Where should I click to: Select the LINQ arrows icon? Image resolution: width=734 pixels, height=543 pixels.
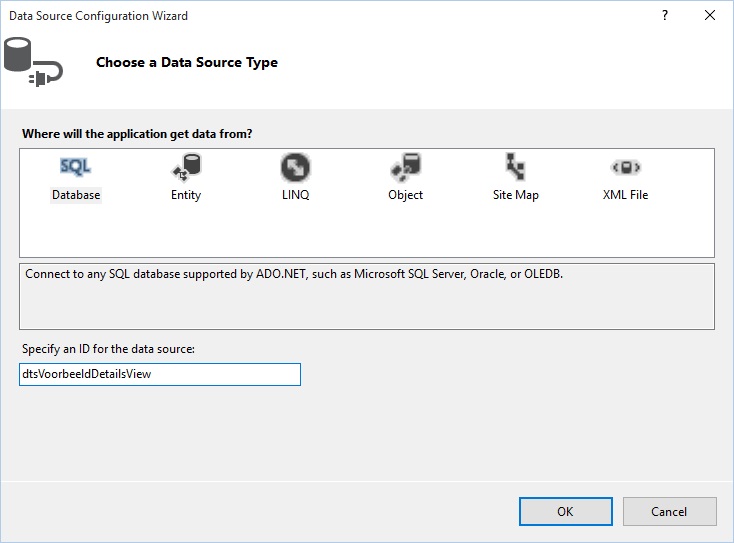pyautogui.click(x=295, y=167)
